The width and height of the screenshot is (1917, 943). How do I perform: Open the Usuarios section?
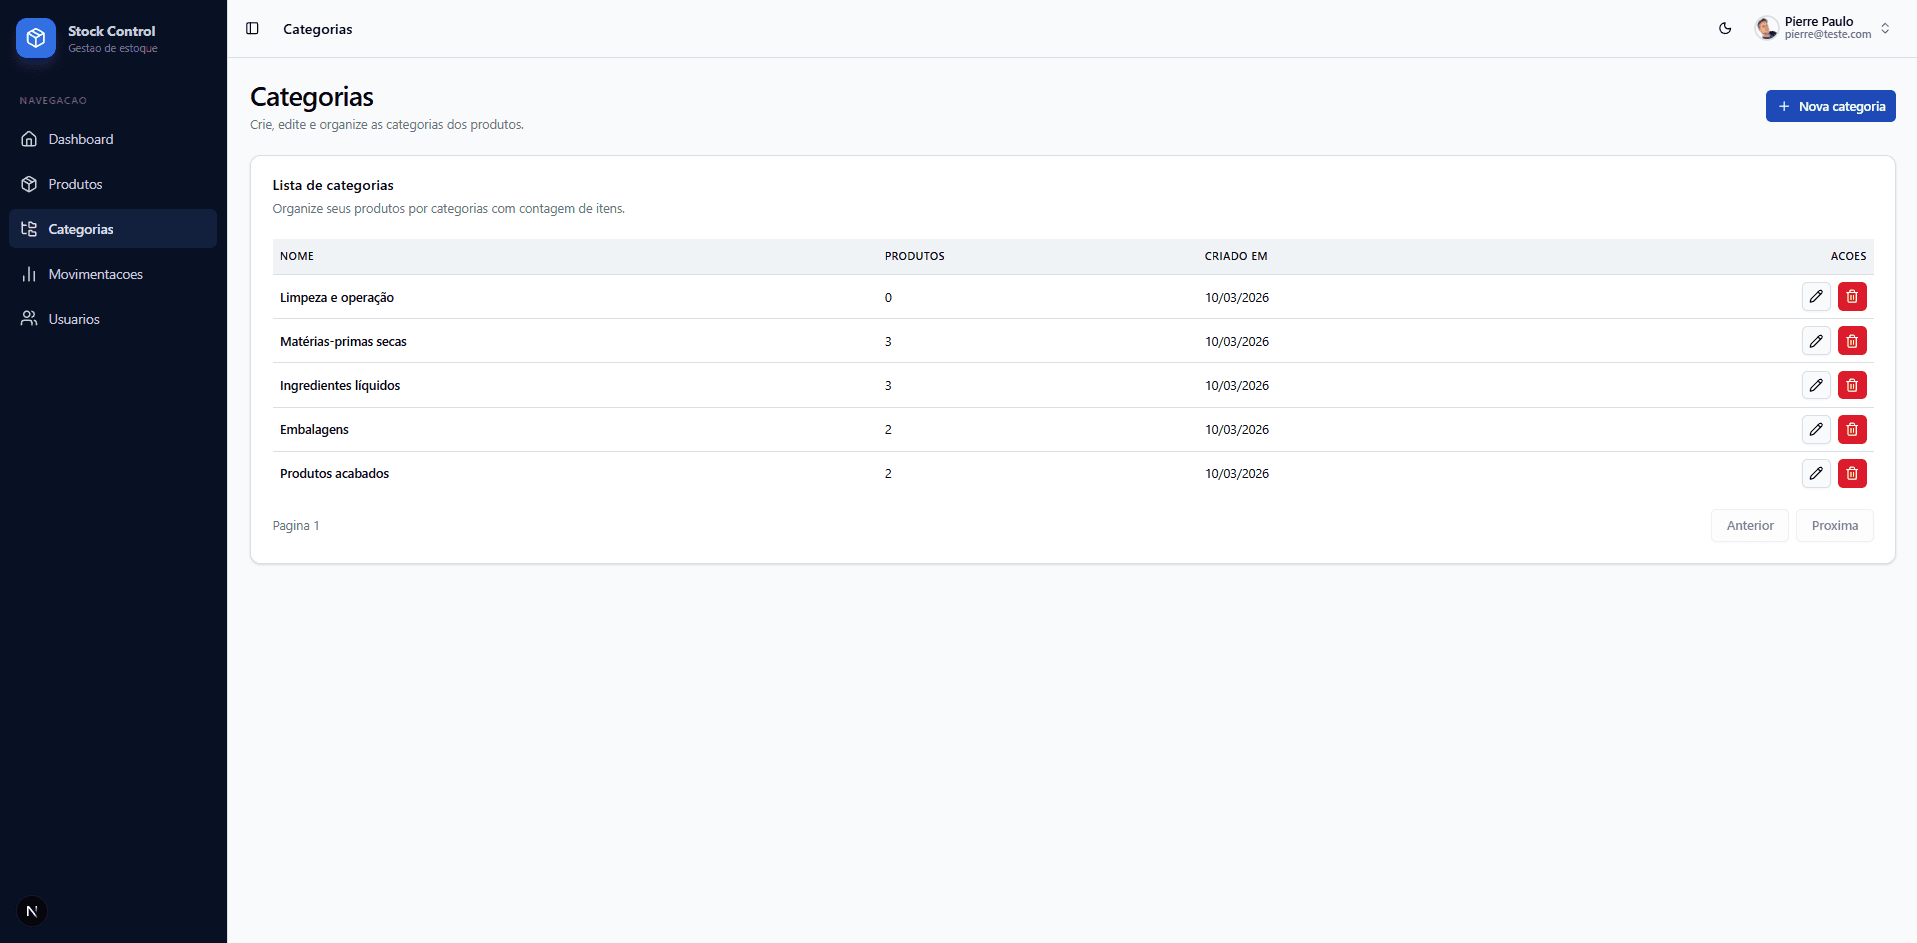click(74, 319)
